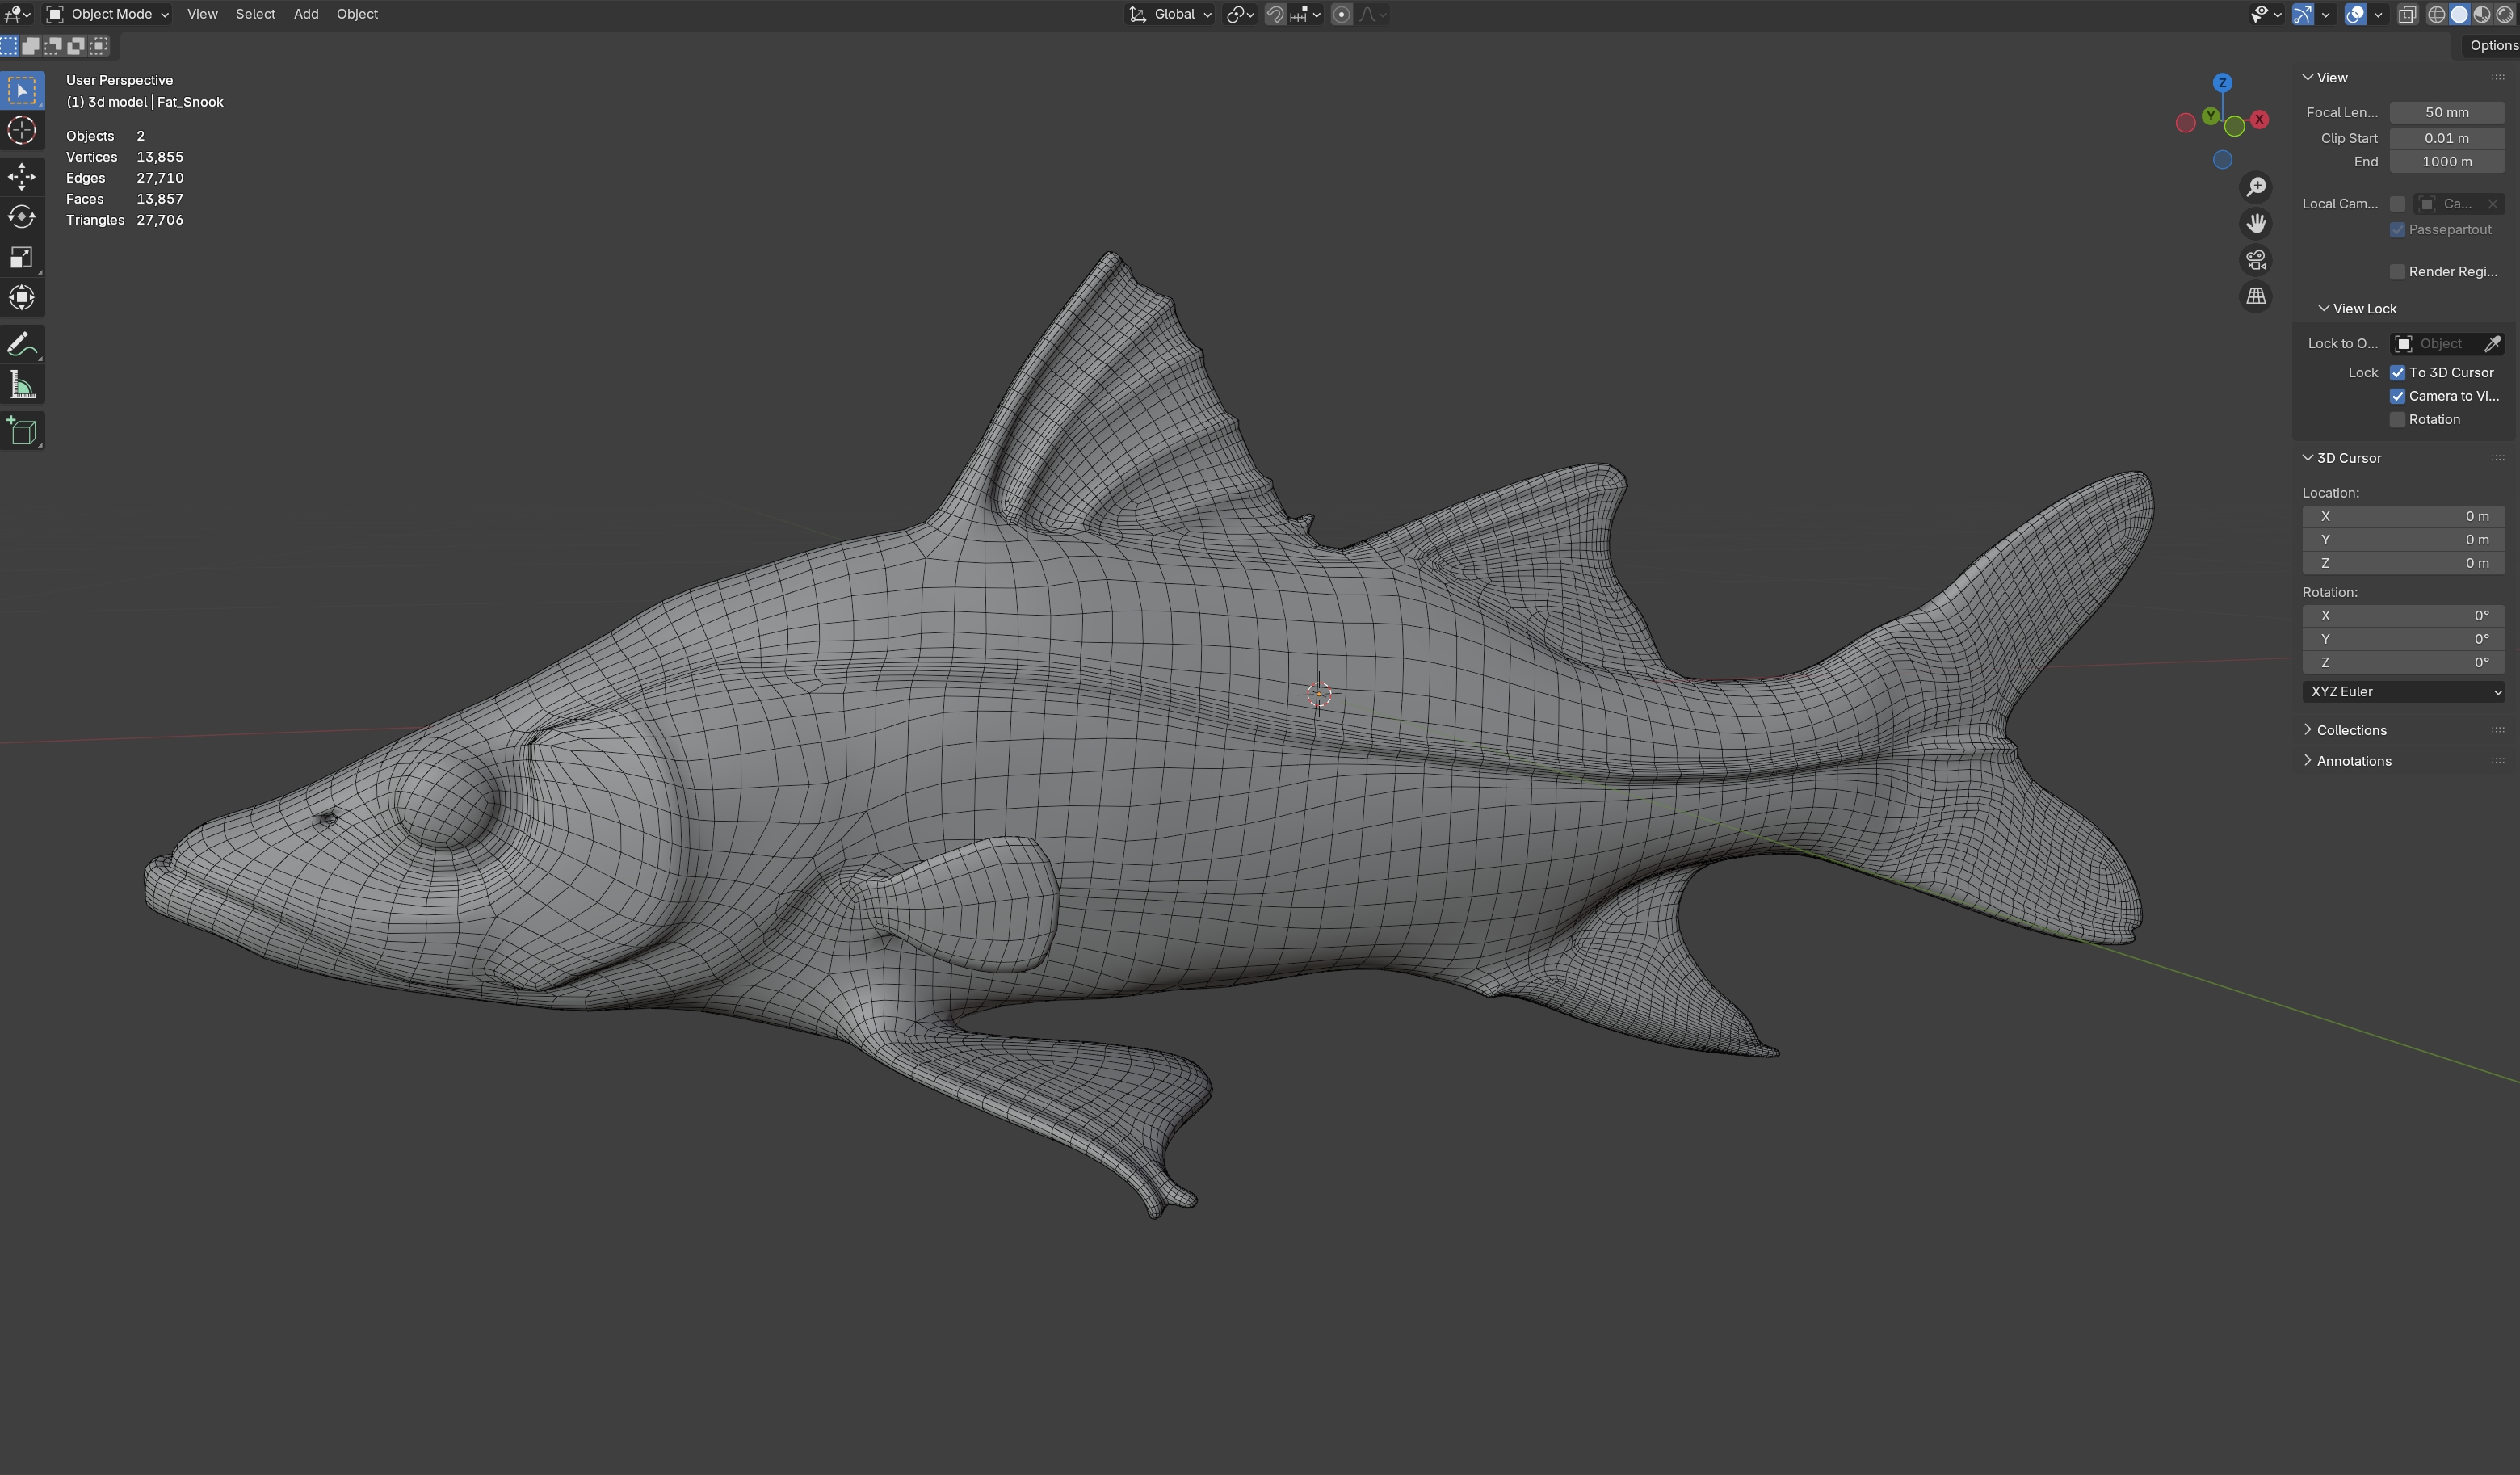Activate the Move tool
Screen dimensions: 2520x1475
coord(22,177)
